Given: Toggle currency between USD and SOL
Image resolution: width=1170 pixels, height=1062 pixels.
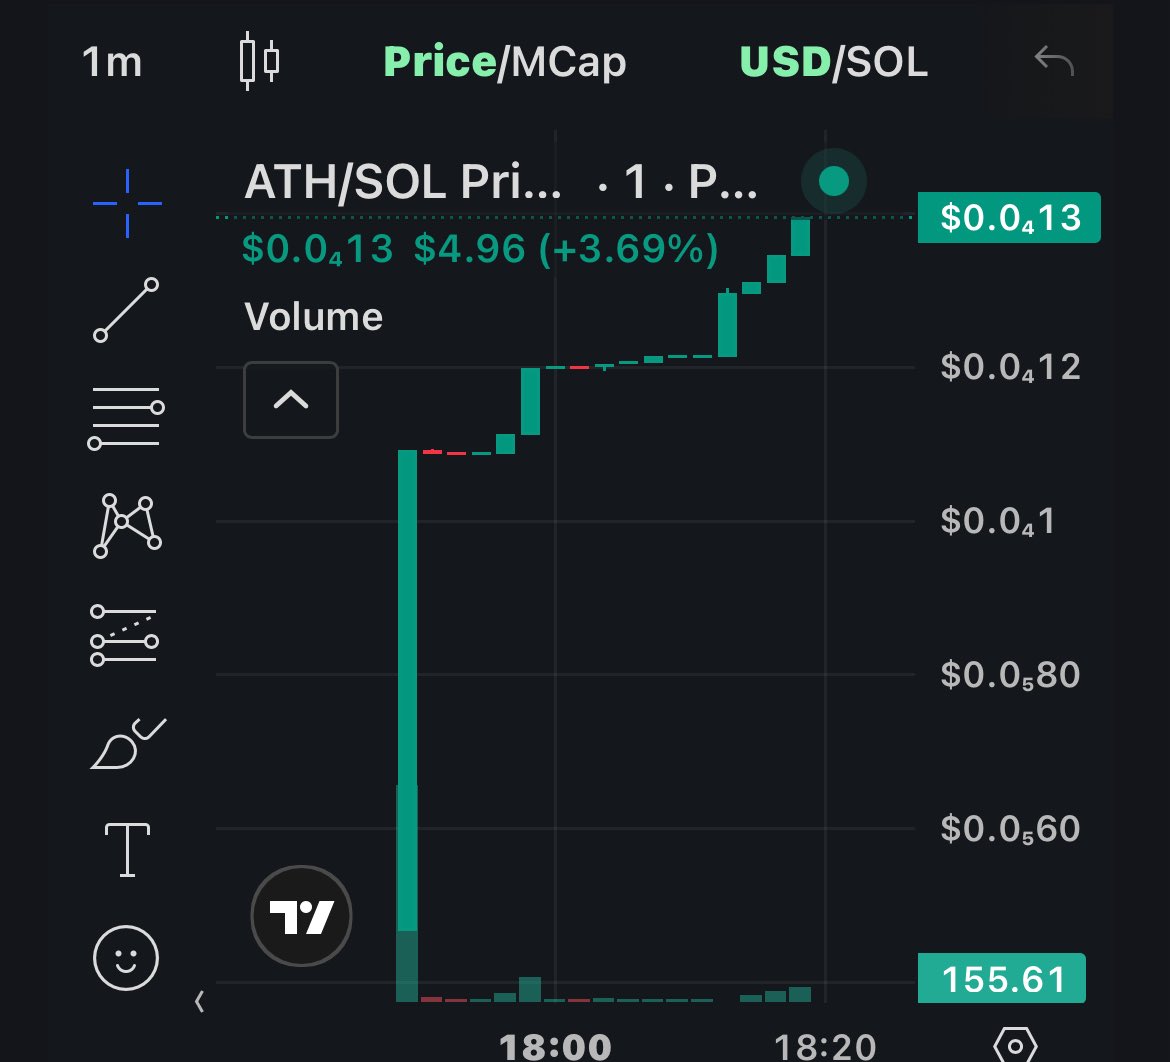Looking at the screenshot, I should tap(833, 62).
